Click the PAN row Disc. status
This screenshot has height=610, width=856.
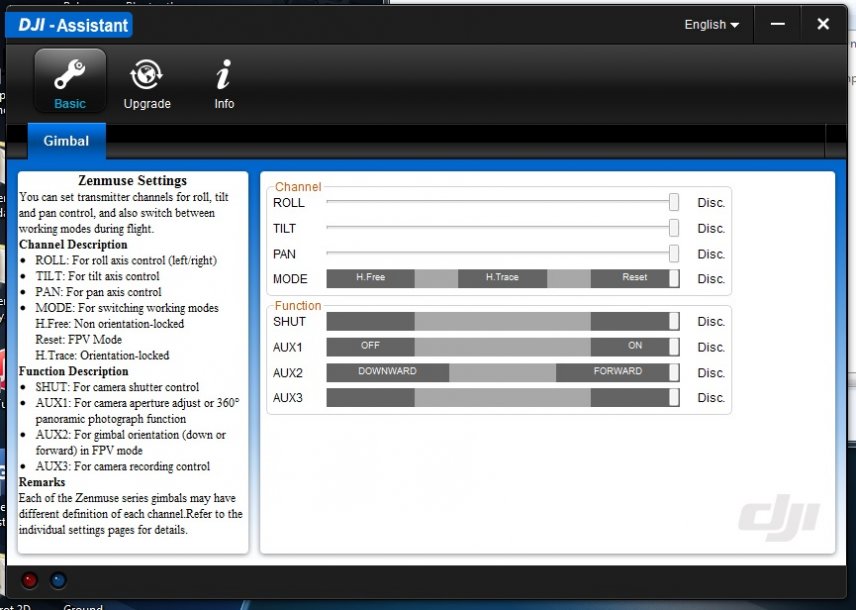(x=711, y=254)
